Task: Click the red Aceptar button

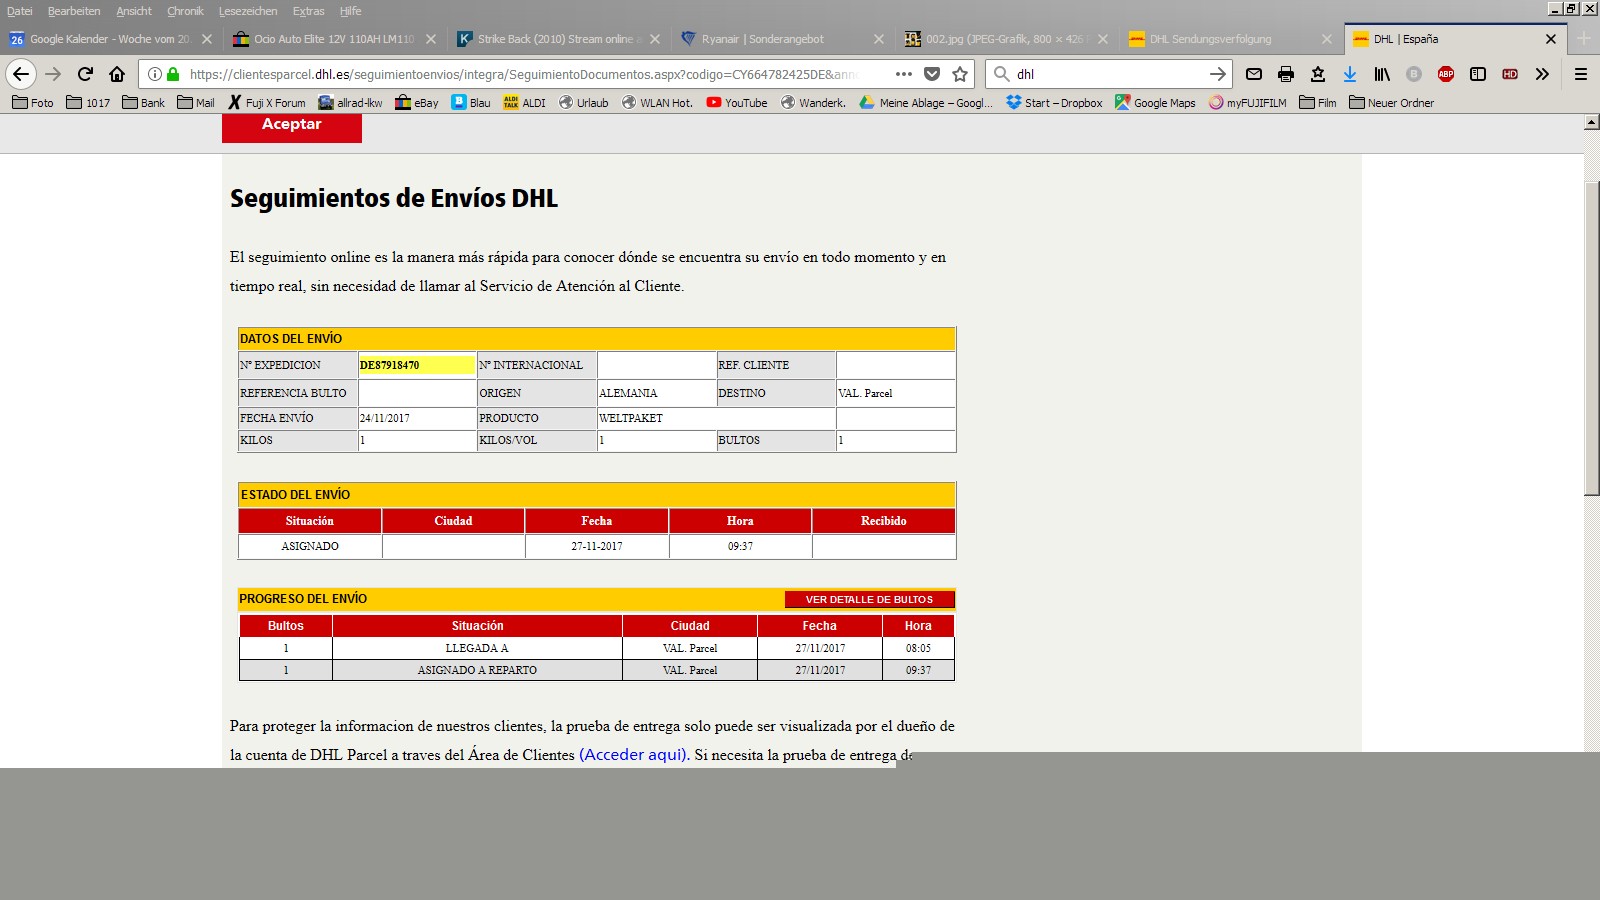Action: pyautogui.click(x=291, y=125)
